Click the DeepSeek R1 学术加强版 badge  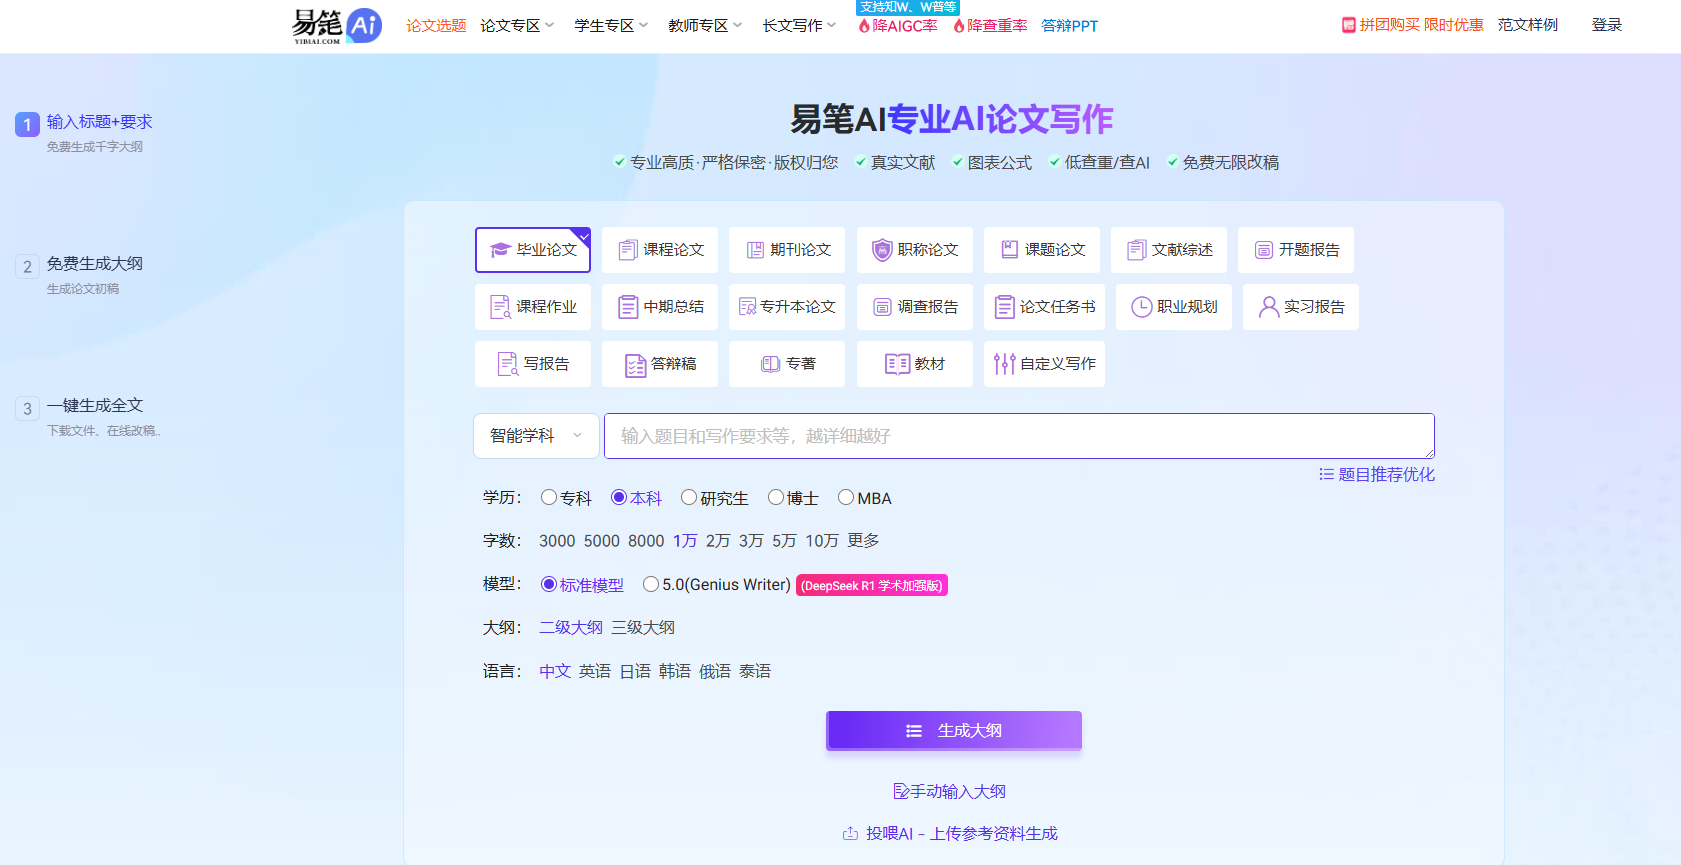point(872,586)
